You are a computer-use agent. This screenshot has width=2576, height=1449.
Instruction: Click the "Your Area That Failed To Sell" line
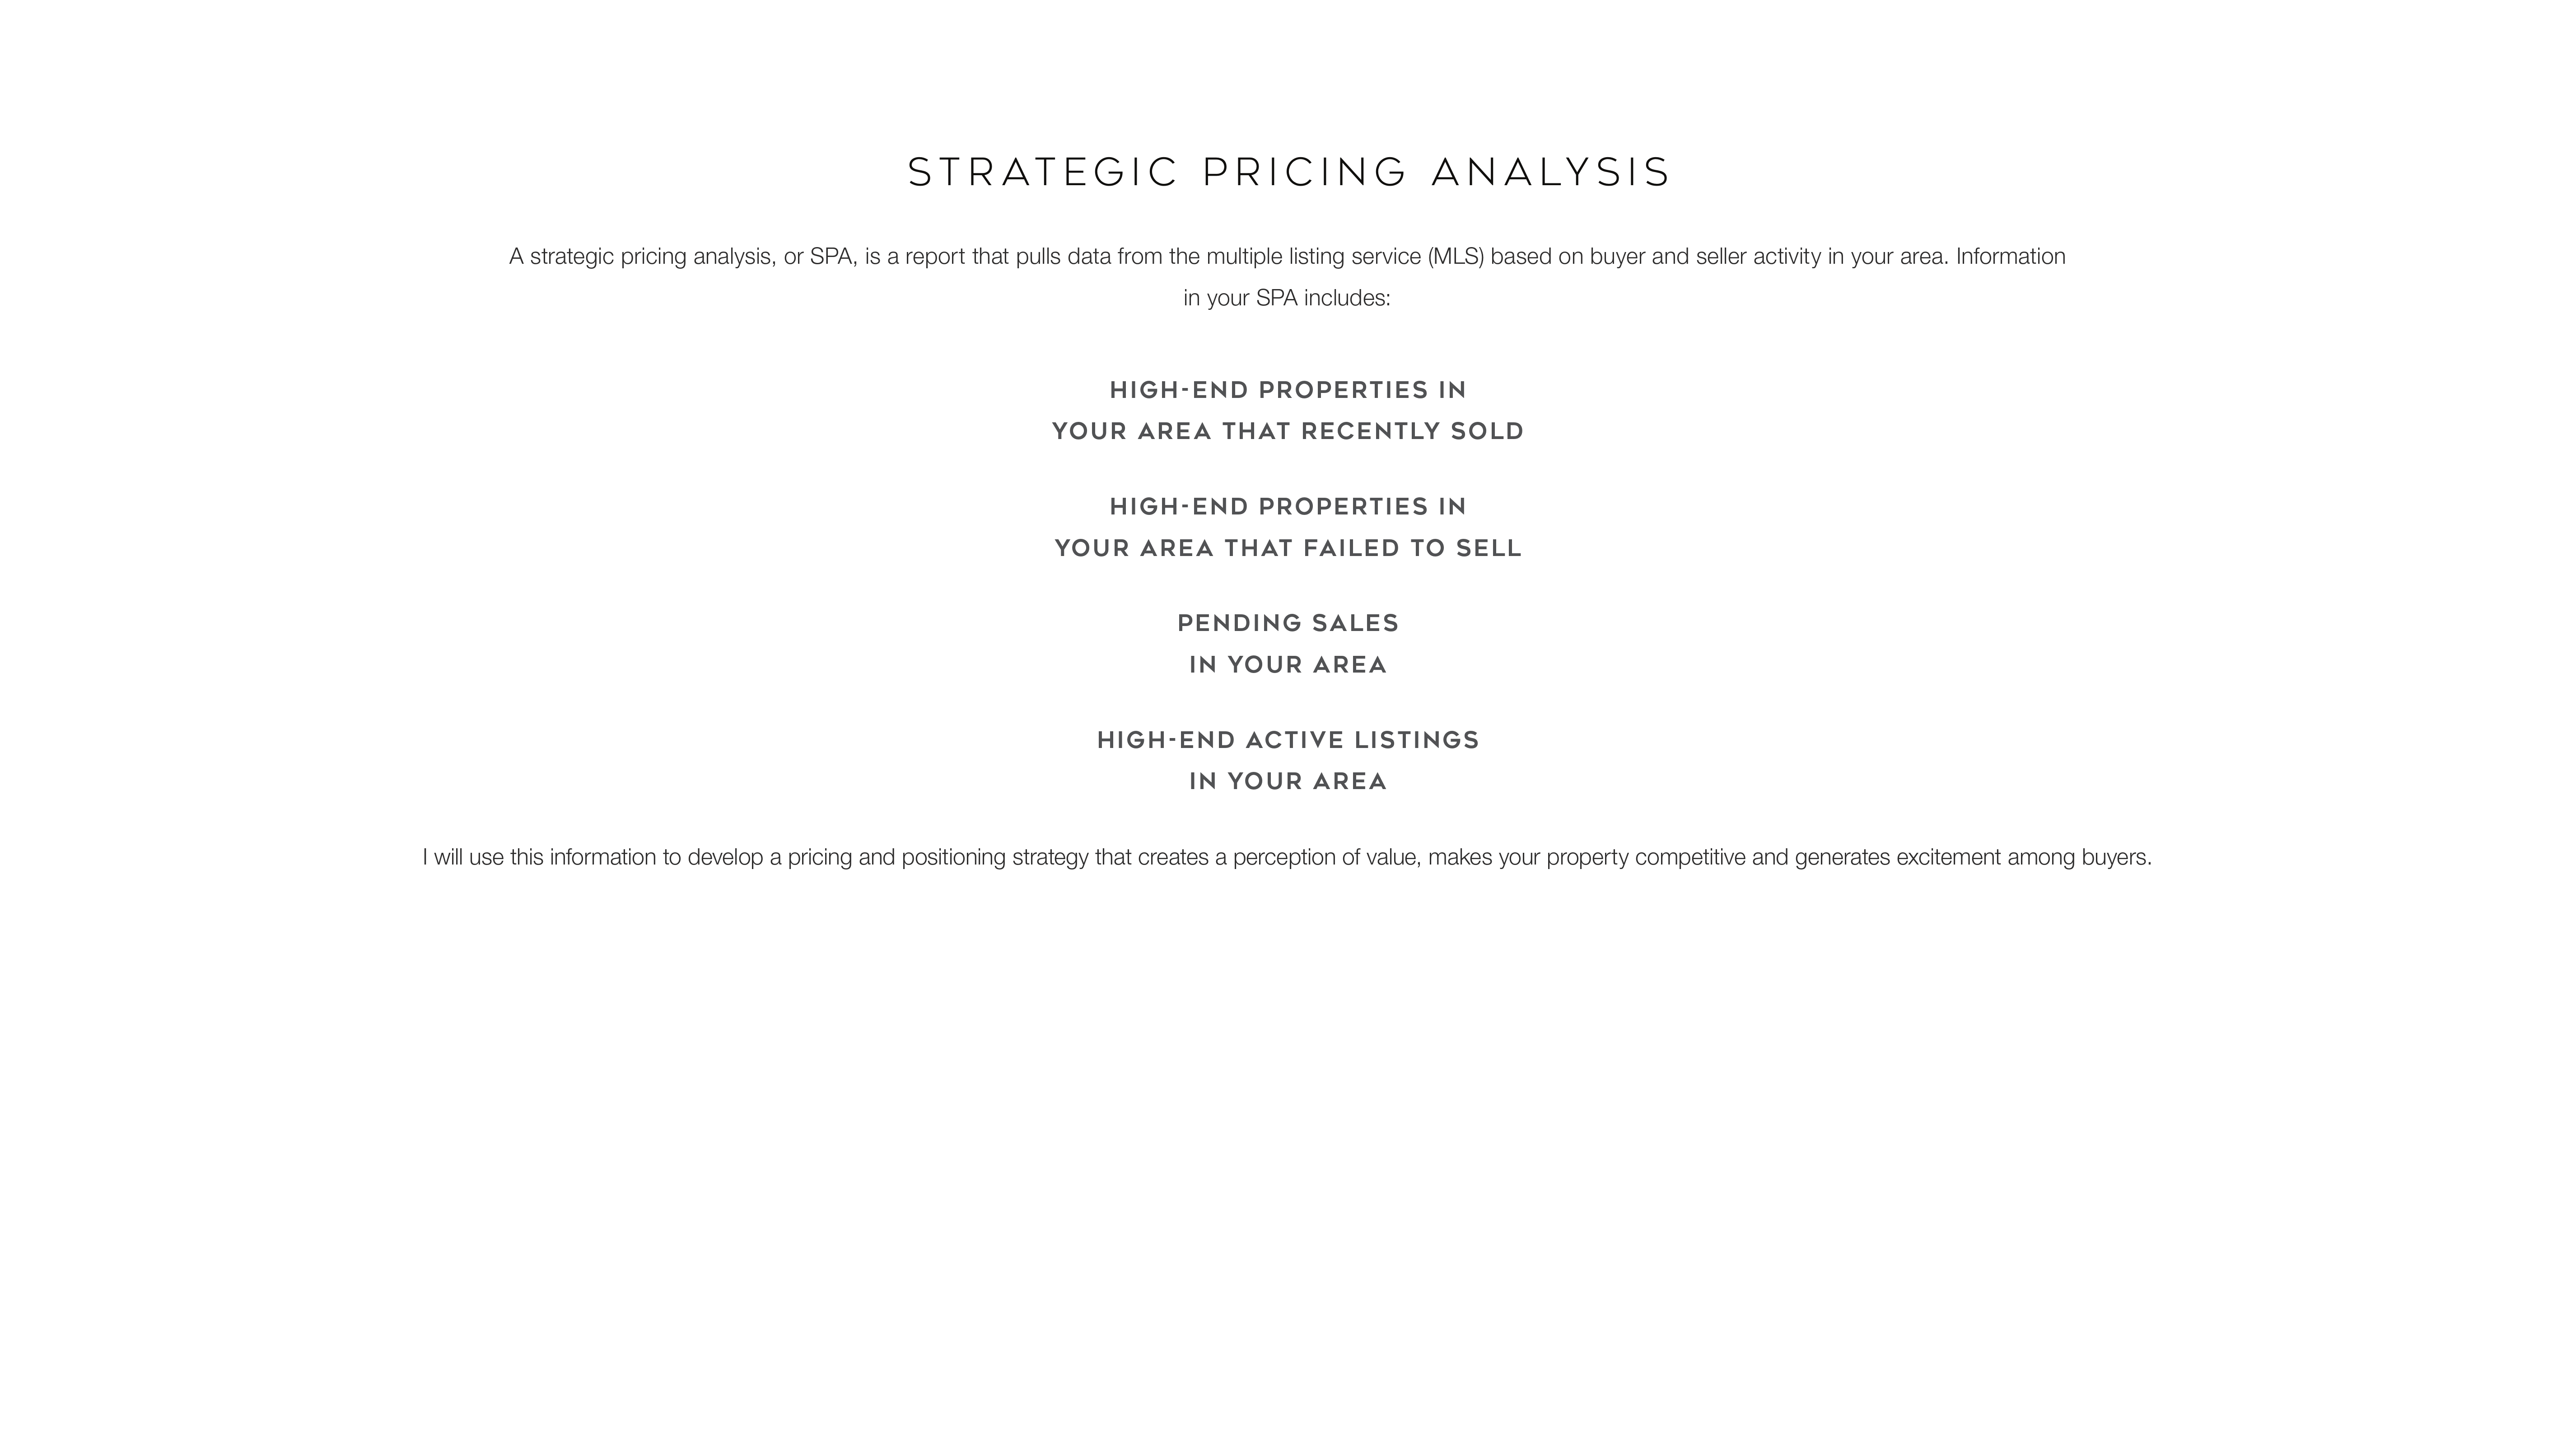1288,548
